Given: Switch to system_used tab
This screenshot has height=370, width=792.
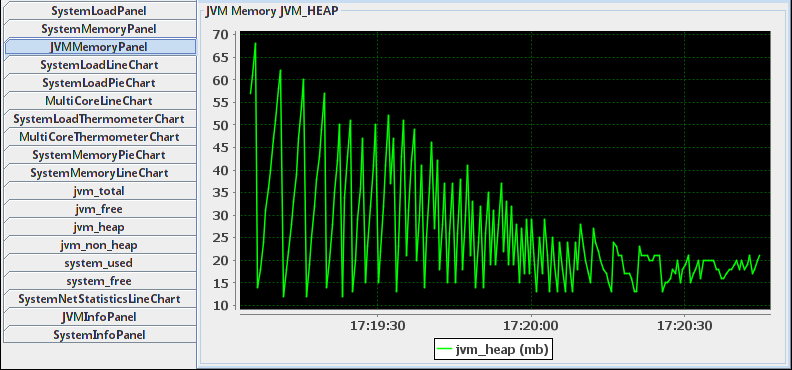Looking at the screenshot, I should (x=99, y=263).
